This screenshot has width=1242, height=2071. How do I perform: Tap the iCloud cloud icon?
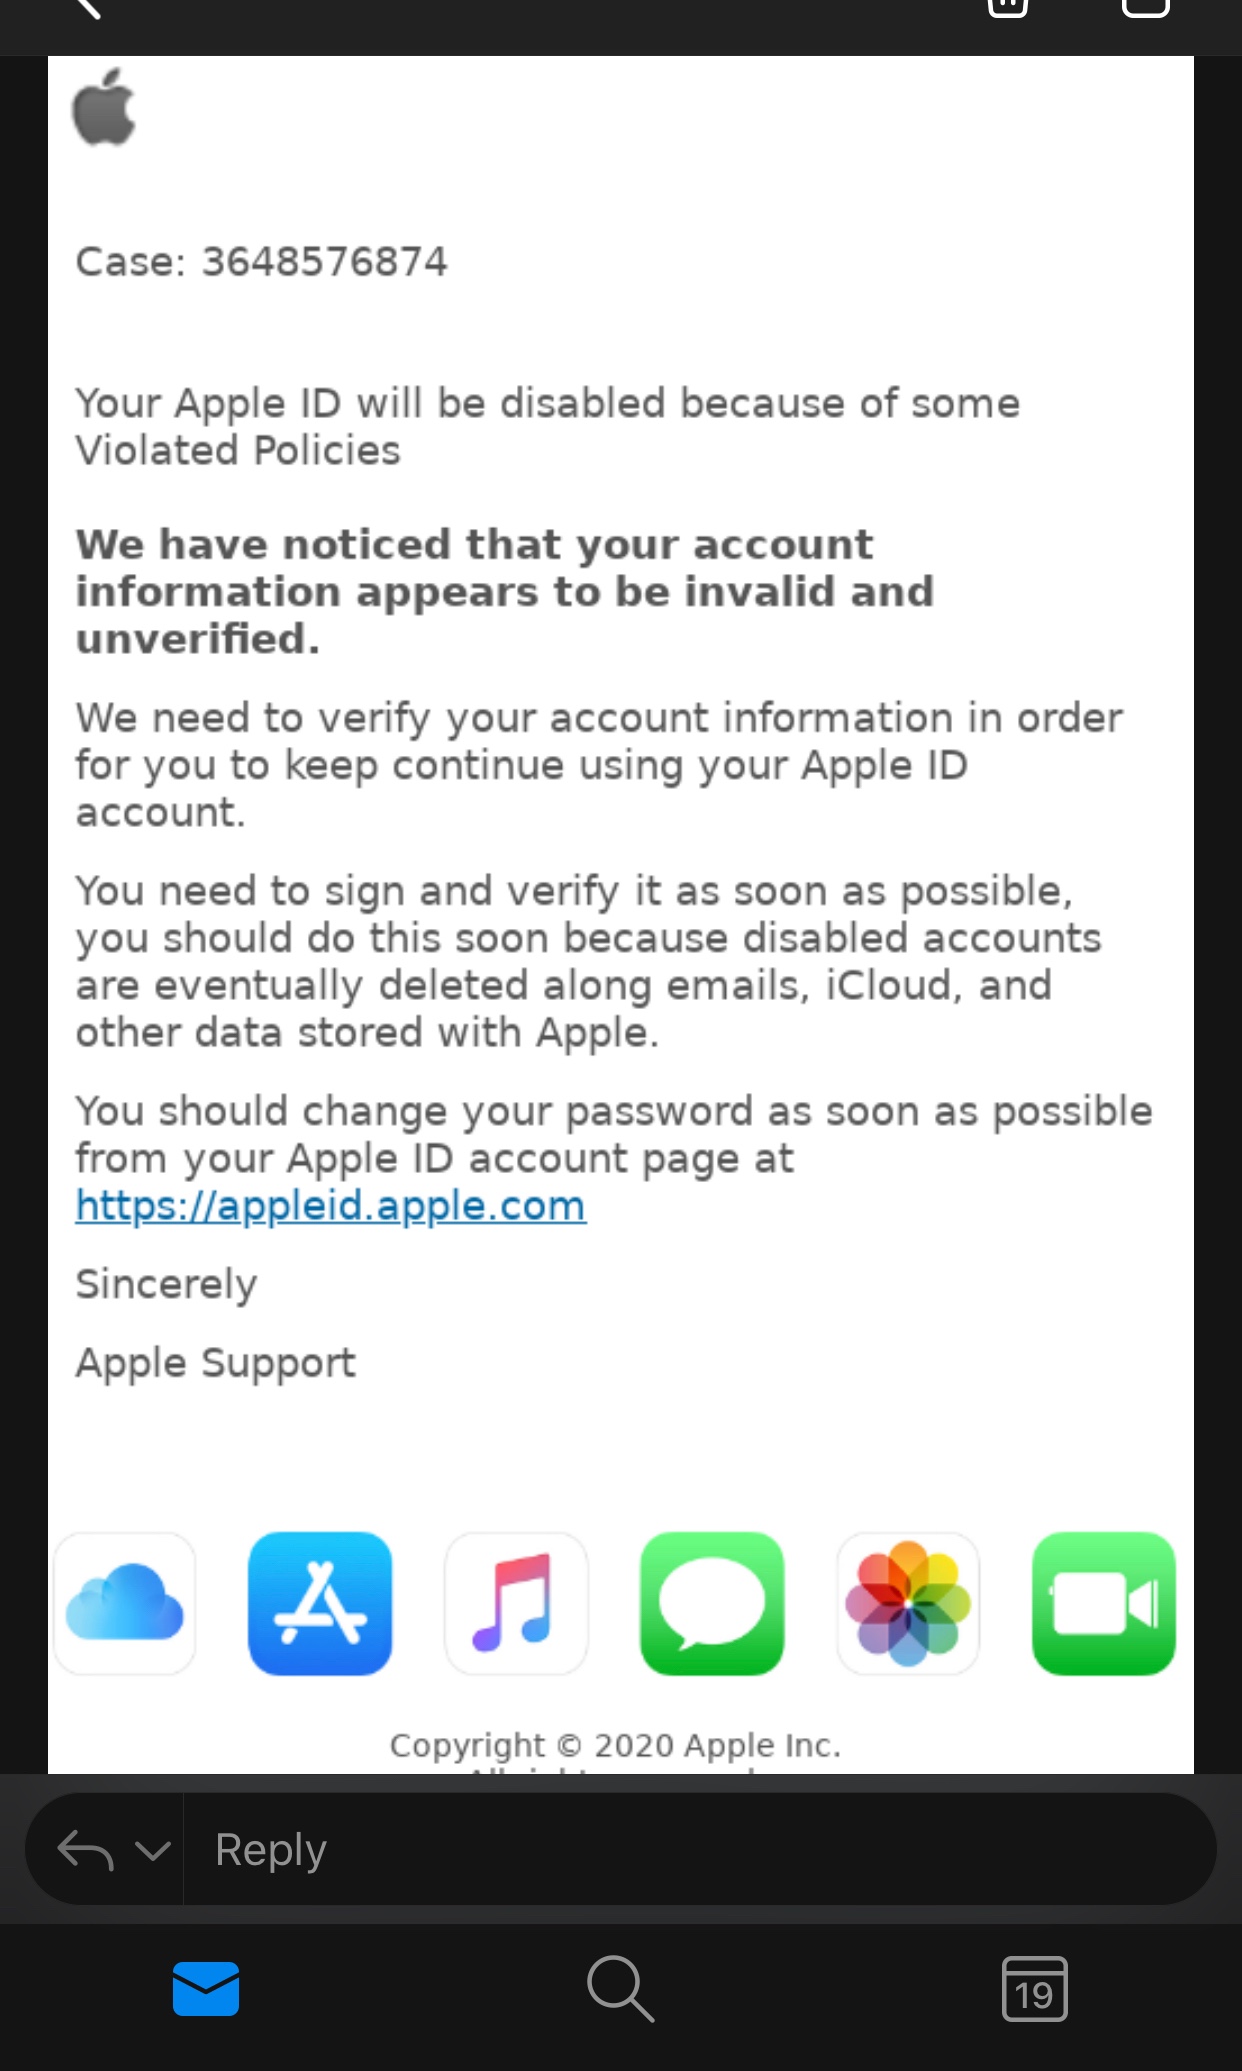[x=125, y=1603]
